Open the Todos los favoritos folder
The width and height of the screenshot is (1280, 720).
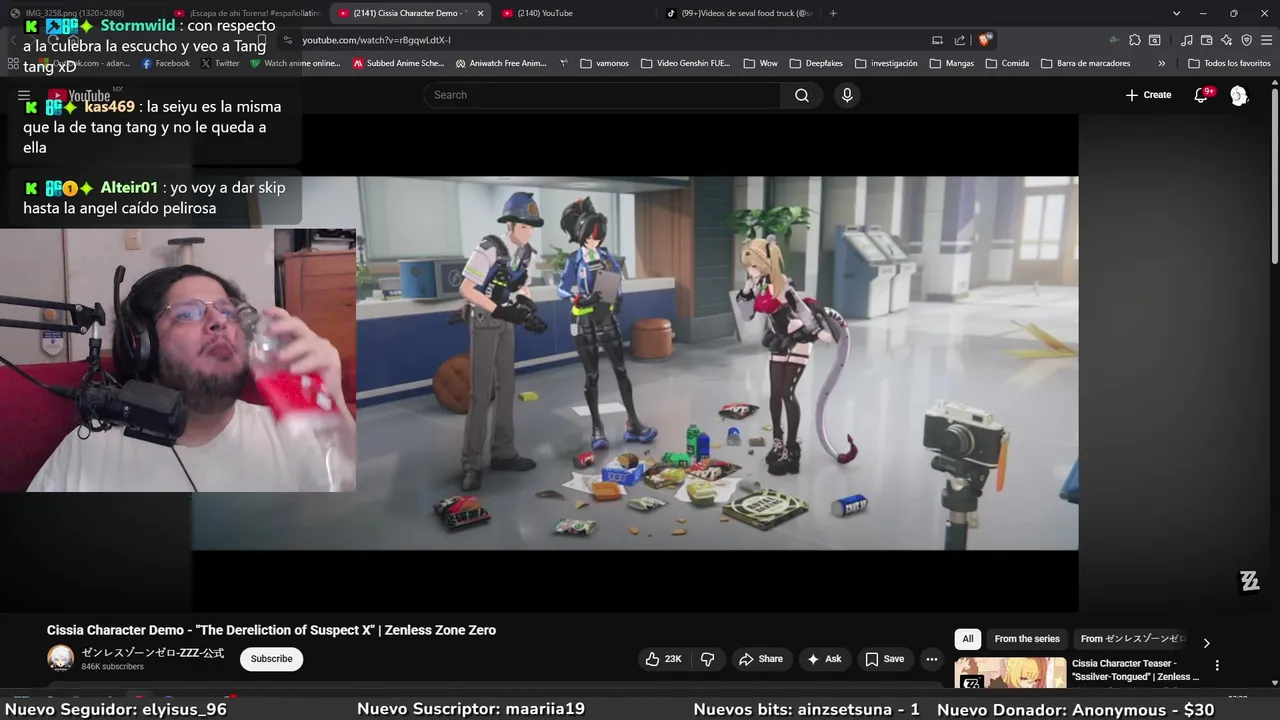[x=1229, y=63]
